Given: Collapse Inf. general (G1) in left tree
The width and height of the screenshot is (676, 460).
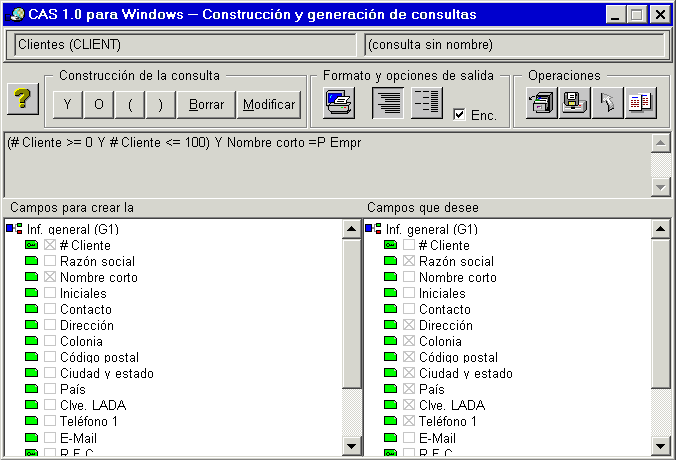Looking at the screenshot, I should click(13, 229).
